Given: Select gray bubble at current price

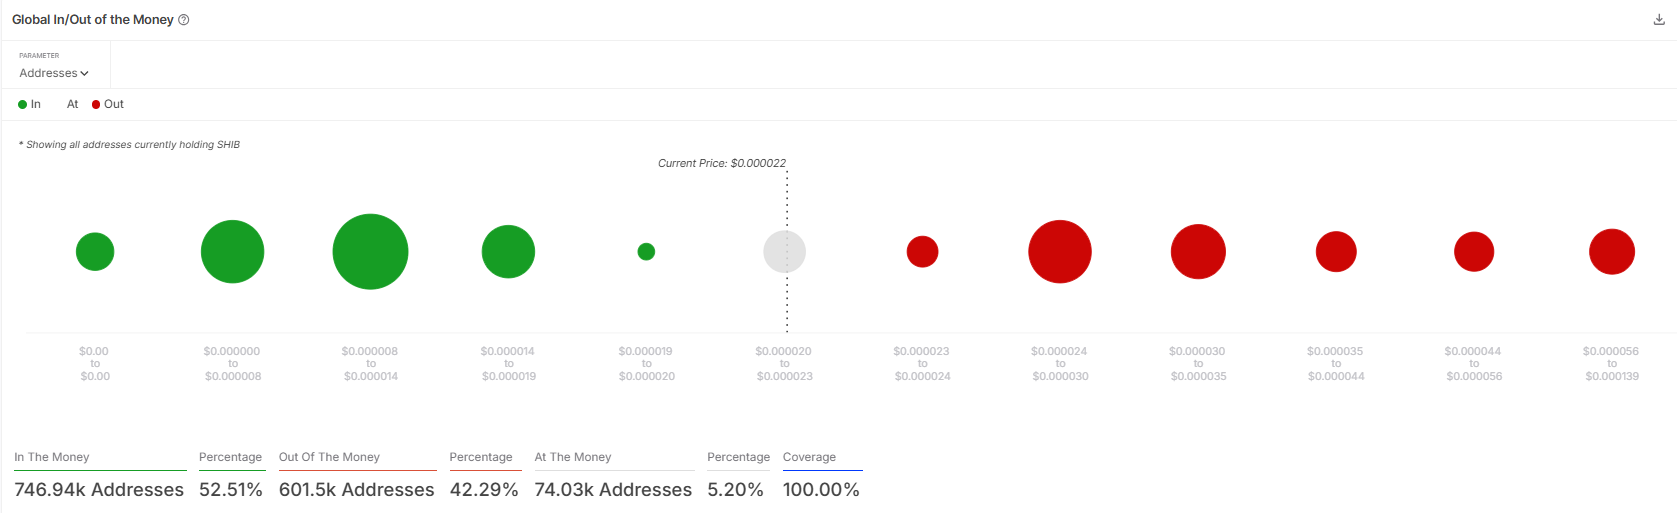Looking at the screenshot, I should [784, 251].
